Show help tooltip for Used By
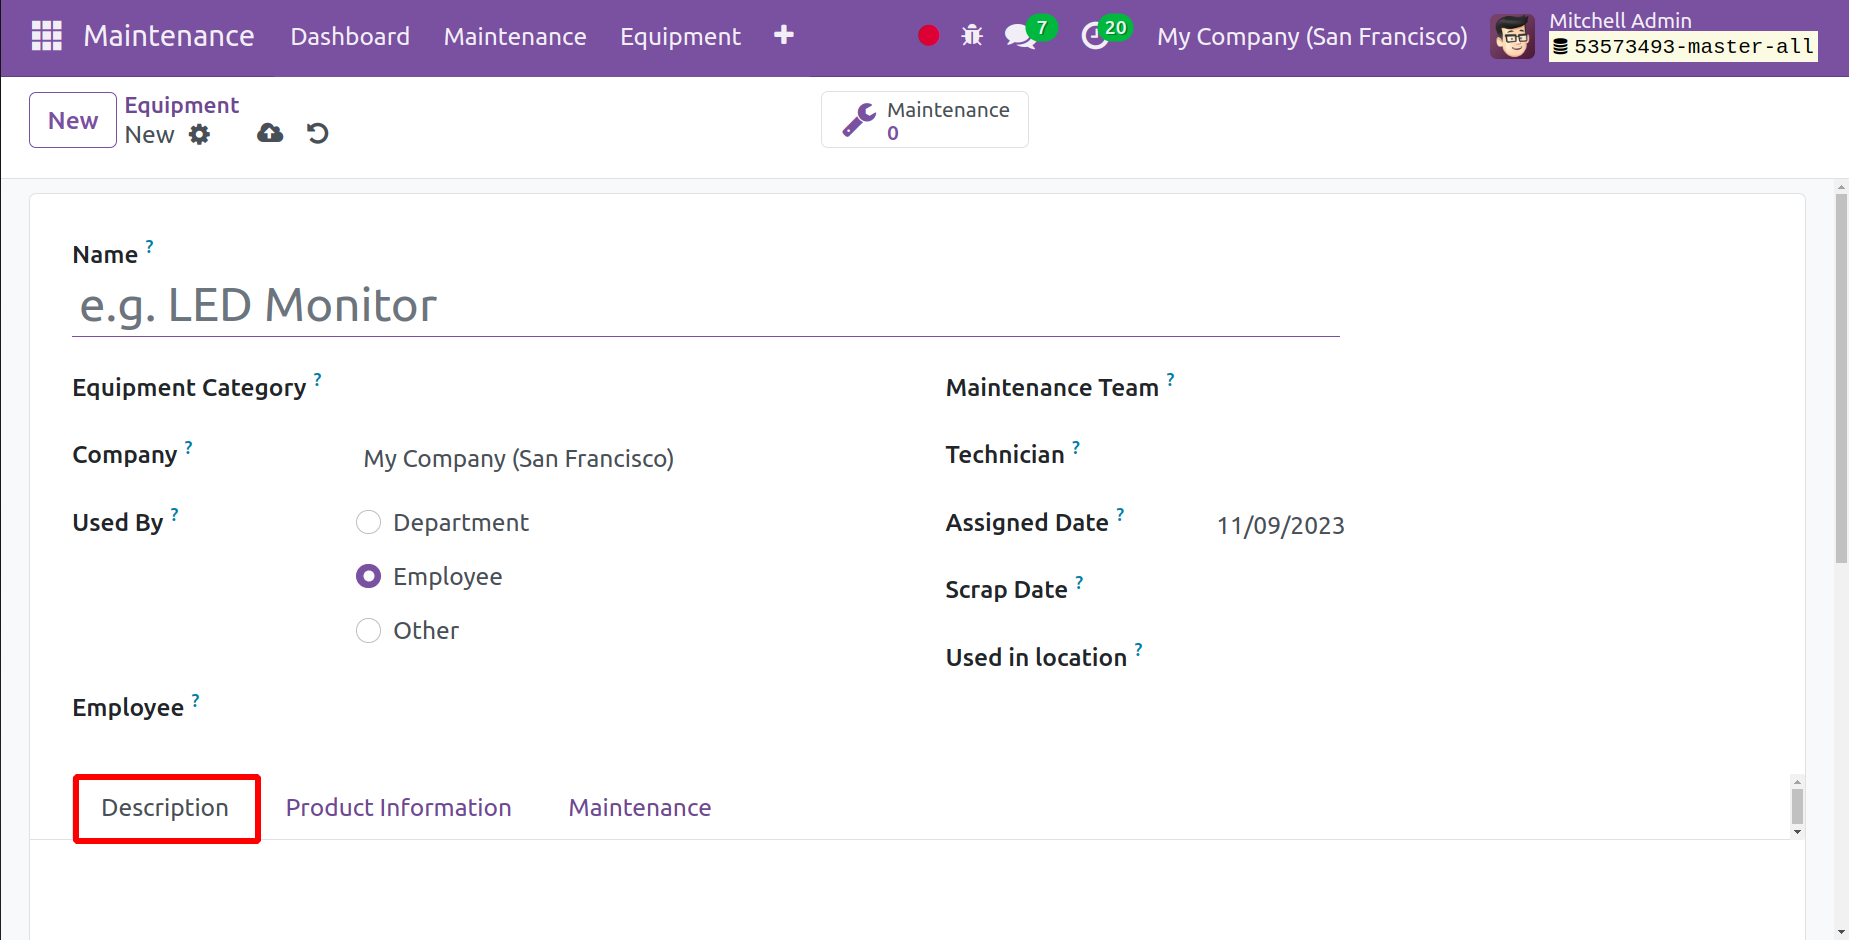Viewport: 1849px width, 940px height. (175, 514)
